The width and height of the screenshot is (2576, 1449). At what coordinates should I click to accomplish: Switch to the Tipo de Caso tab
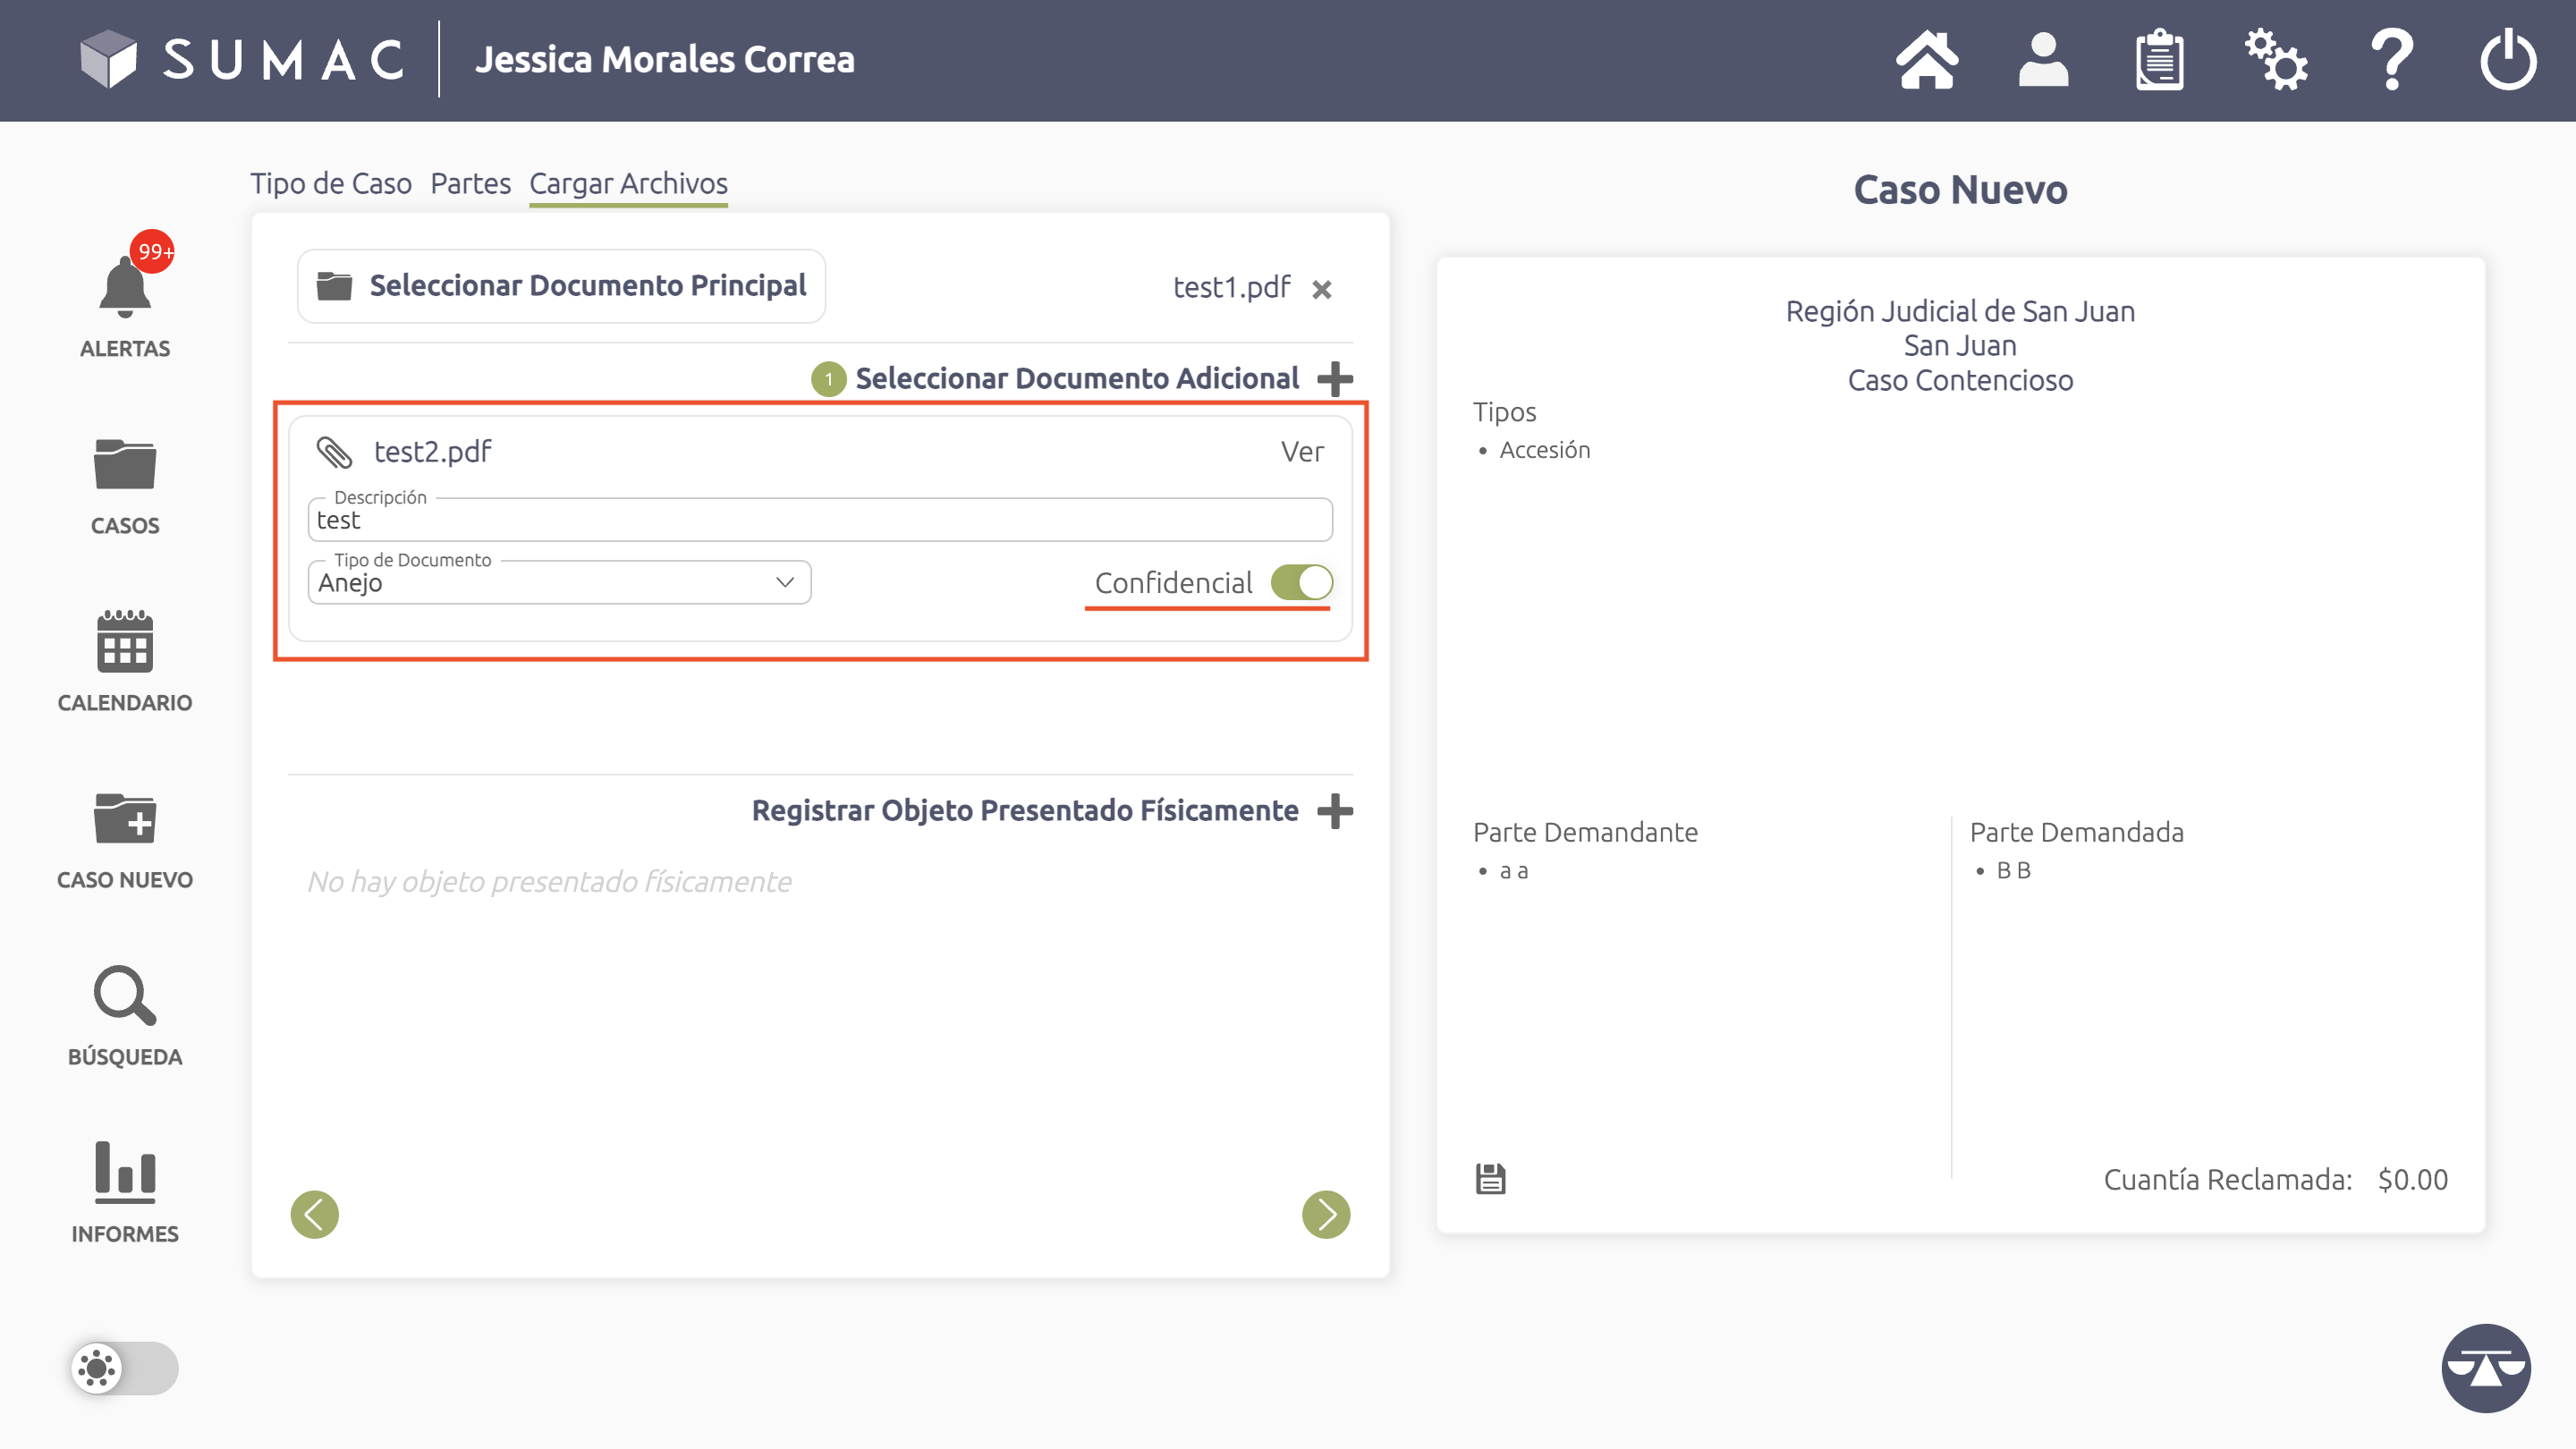[330, 183]
